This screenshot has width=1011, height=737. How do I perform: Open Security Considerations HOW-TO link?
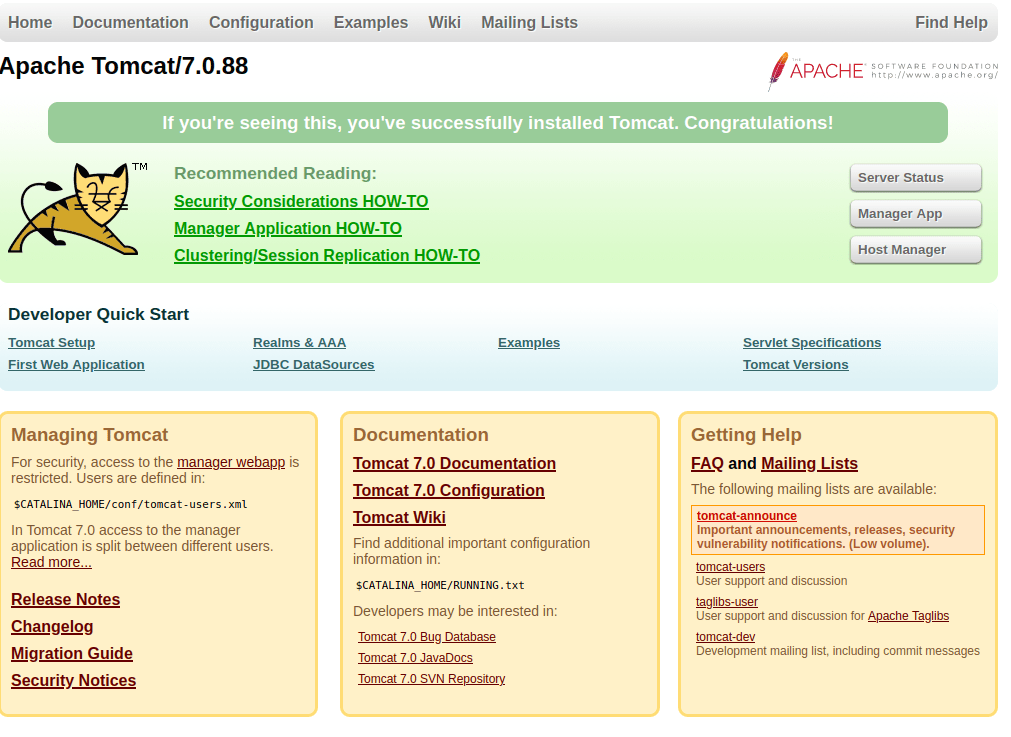(x=301, y=202)
